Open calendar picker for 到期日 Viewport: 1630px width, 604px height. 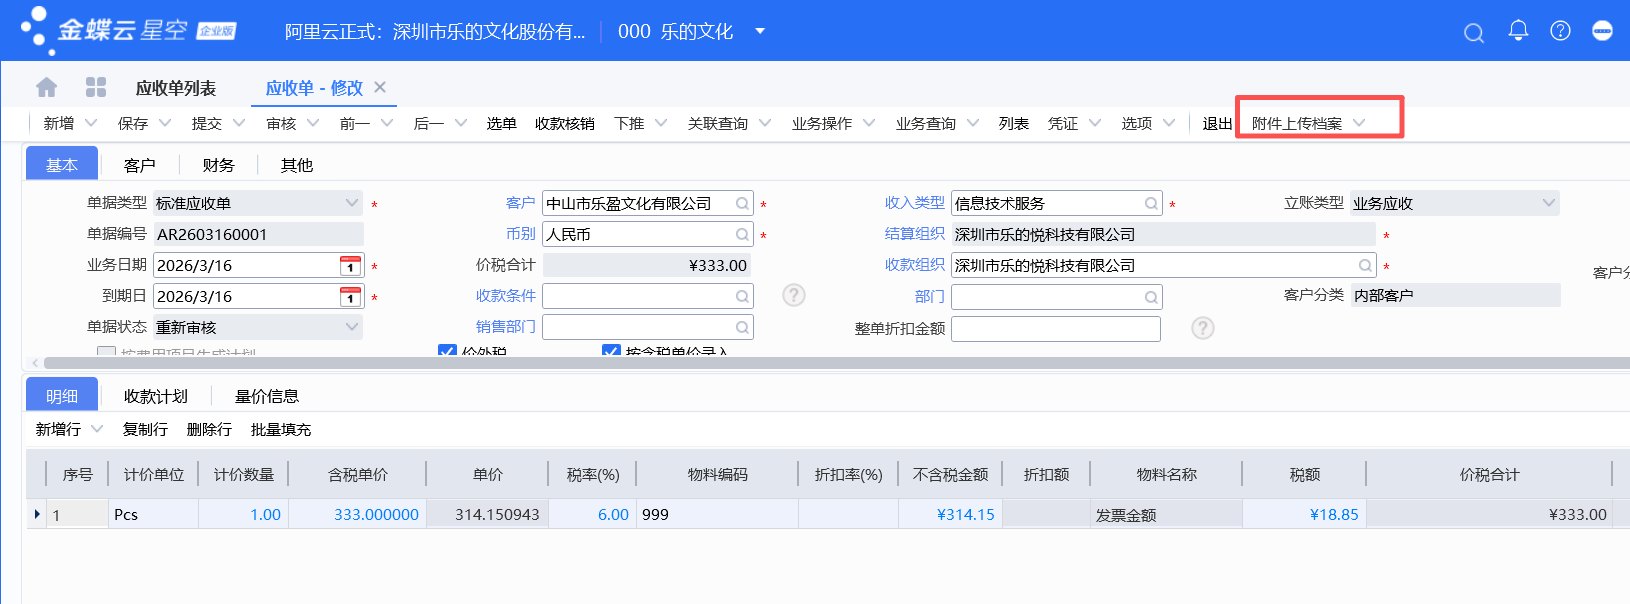point(350,297)
